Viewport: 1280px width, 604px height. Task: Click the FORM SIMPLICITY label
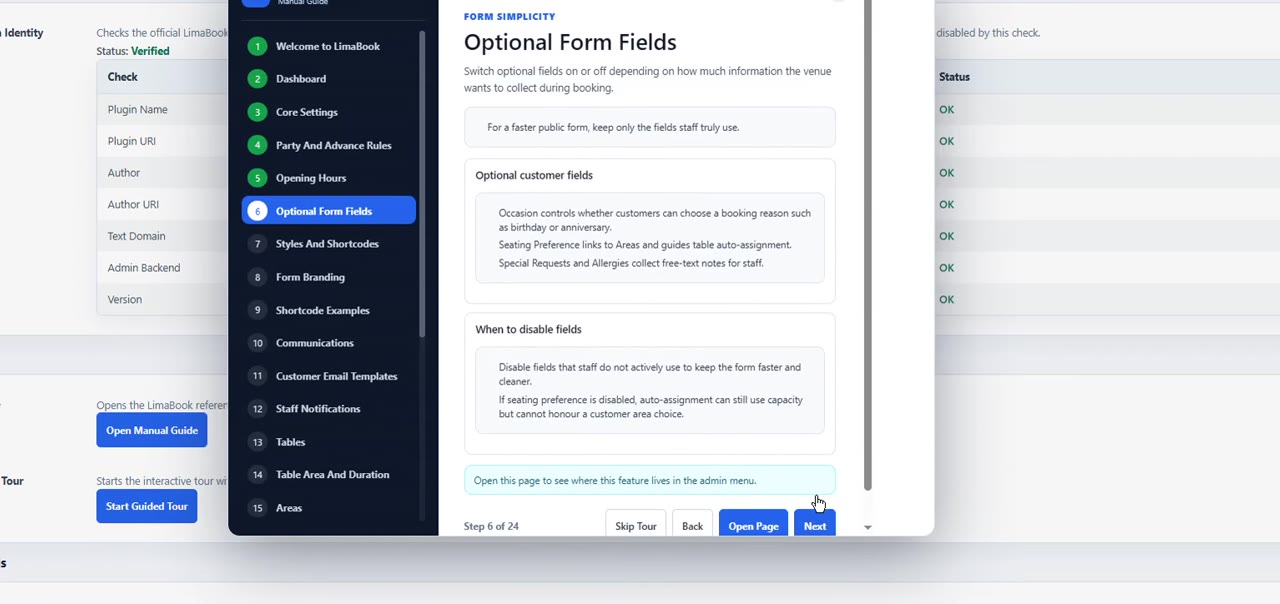[509, 16]
